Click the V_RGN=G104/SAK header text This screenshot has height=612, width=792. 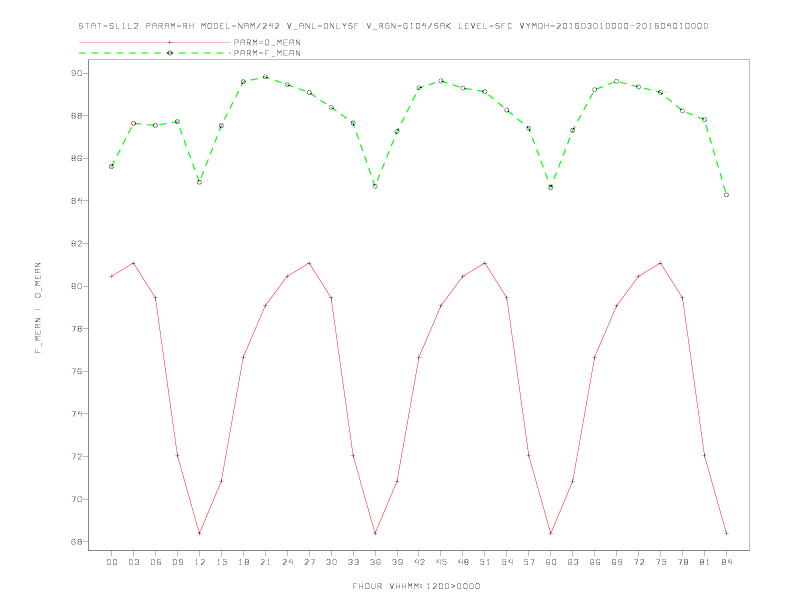[x=409, y=26]
